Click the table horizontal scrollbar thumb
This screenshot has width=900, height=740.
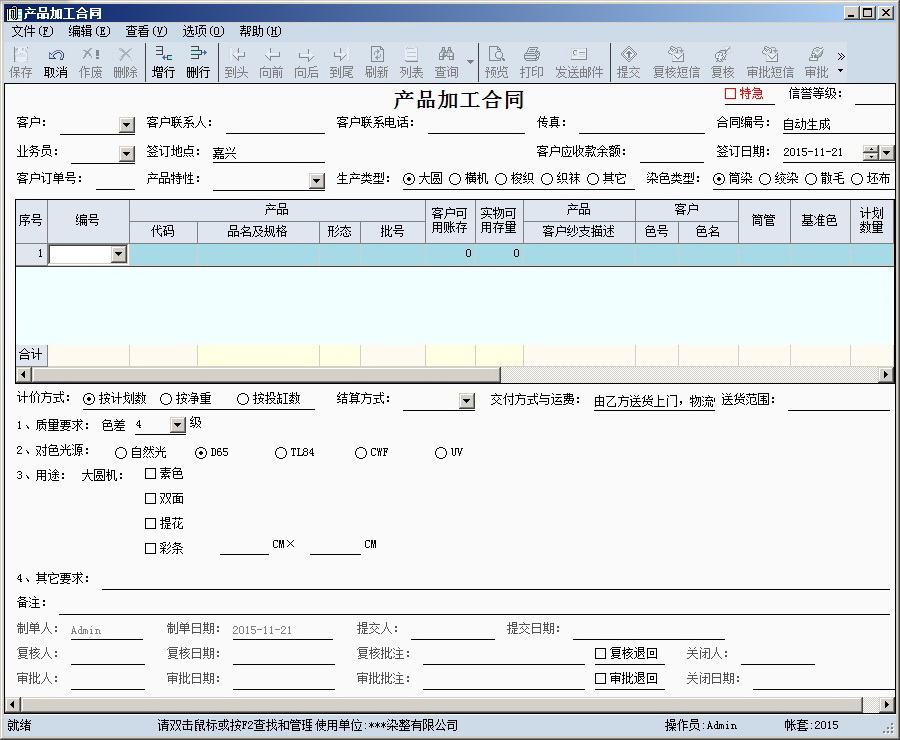266,375
